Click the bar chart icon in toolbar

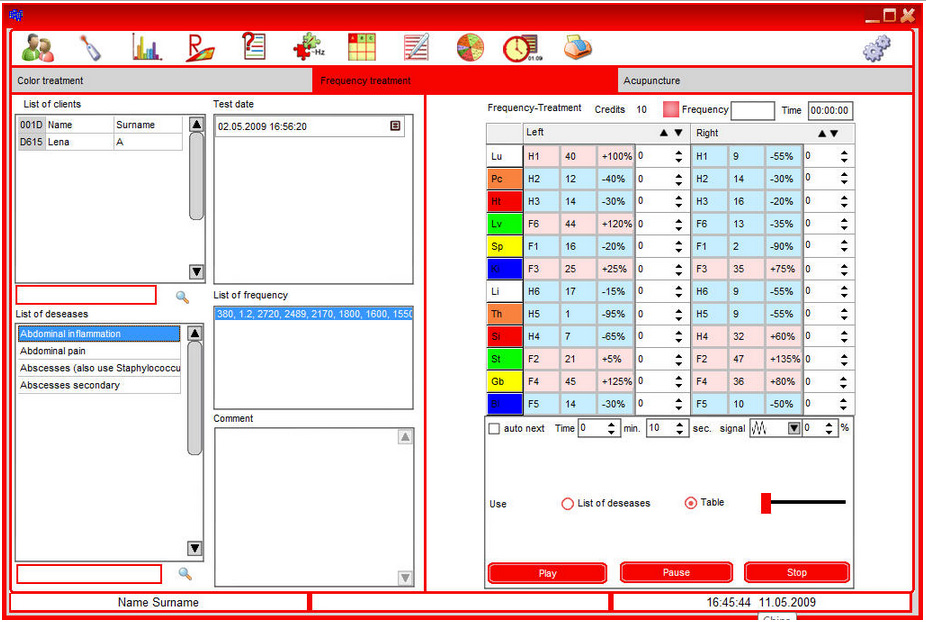(x=146, y=47)
